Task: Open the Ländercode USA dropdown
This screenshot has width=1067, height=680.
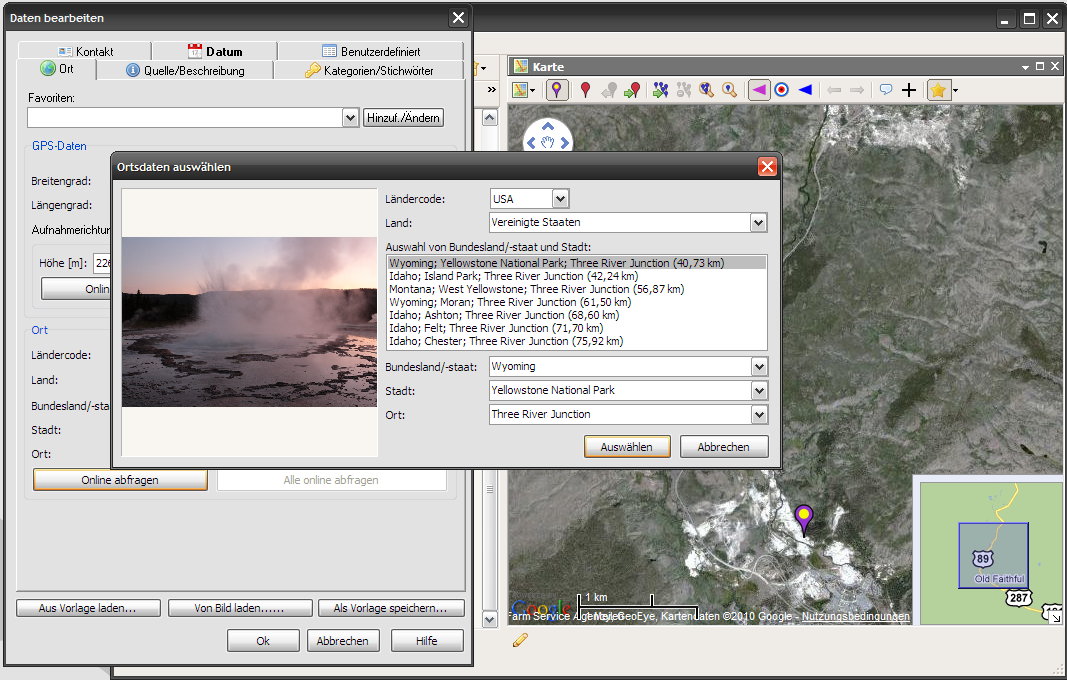Action: [560, 199]
